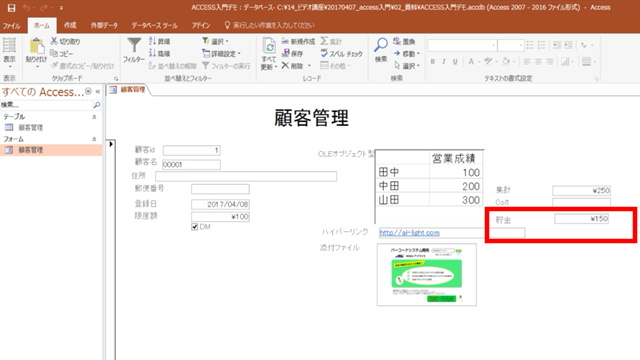The height and width of the screenshot is (360, 640).
Task: Click 集計 totals command
Action: tap(331, 41)
